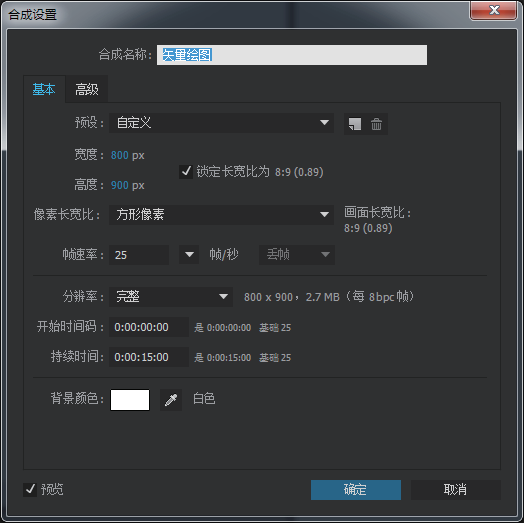524x523 pixels.
Task: Click the 取消 button
Action: (455, 490)
